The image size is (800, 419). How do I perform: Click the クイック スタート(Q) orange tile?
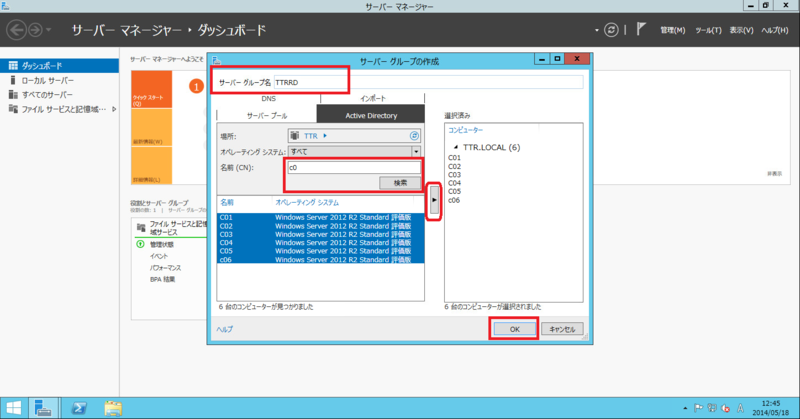click(152, 89)
